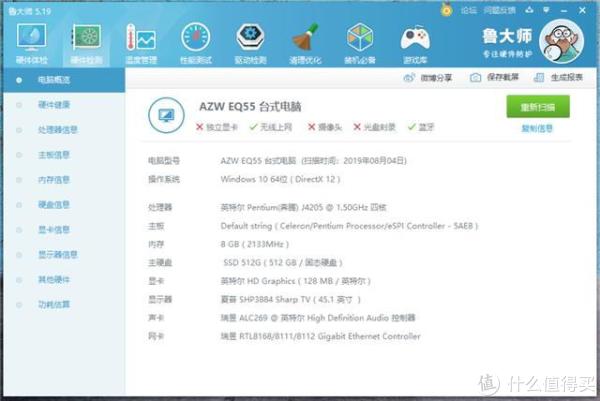The image size is (600, 401).
Task: Select the 硬件检测 hardware detection icon
Action: [86, 43]
